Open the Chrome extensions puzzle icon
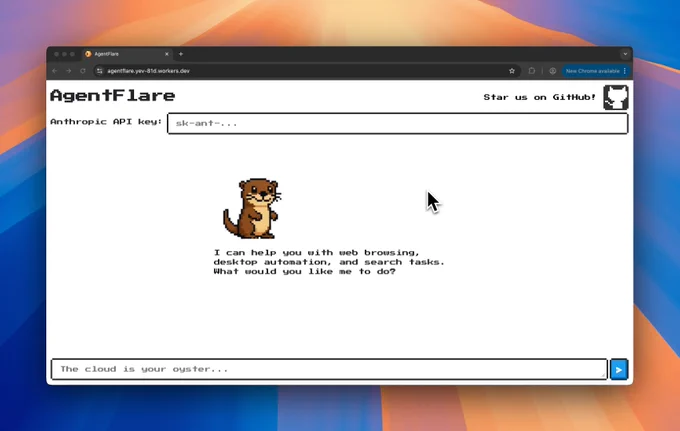 532,71
